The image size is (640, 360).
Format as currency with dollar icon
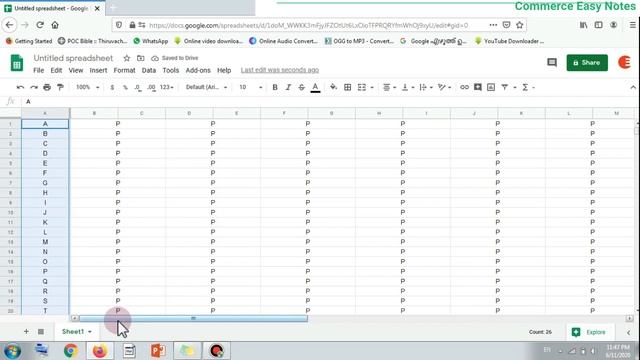click(112, 87)
